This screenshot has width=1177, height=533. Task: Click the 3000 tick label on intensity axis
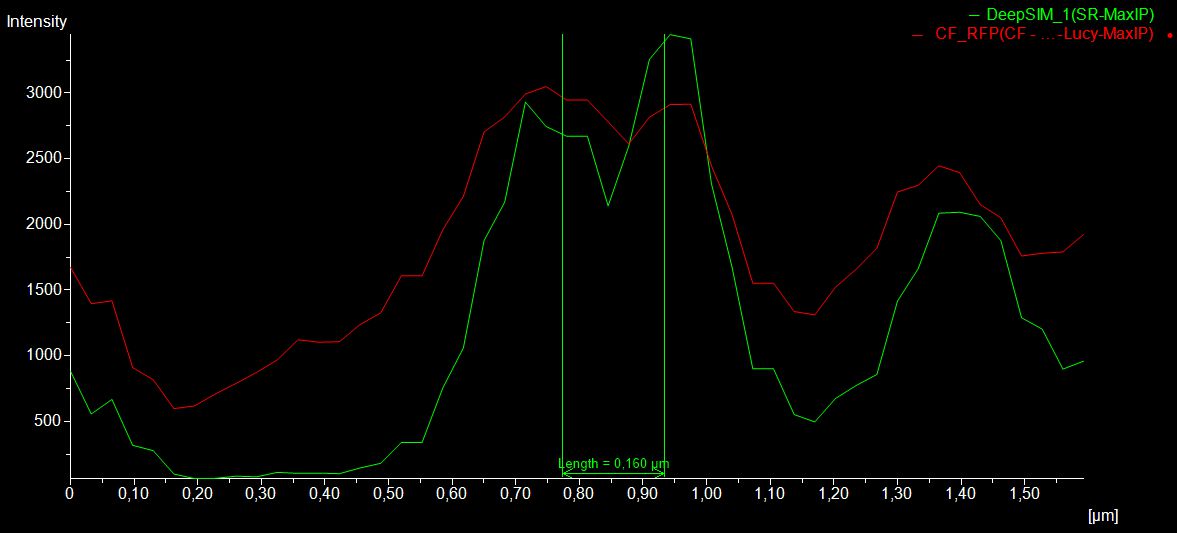coord(42,93)
